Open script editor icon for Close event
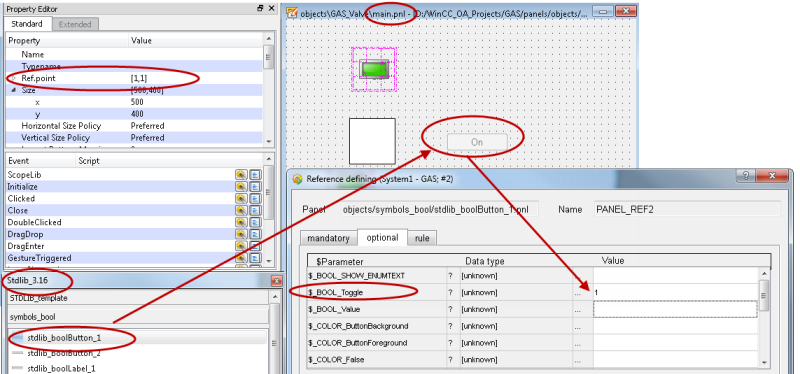 coord(255,210)
